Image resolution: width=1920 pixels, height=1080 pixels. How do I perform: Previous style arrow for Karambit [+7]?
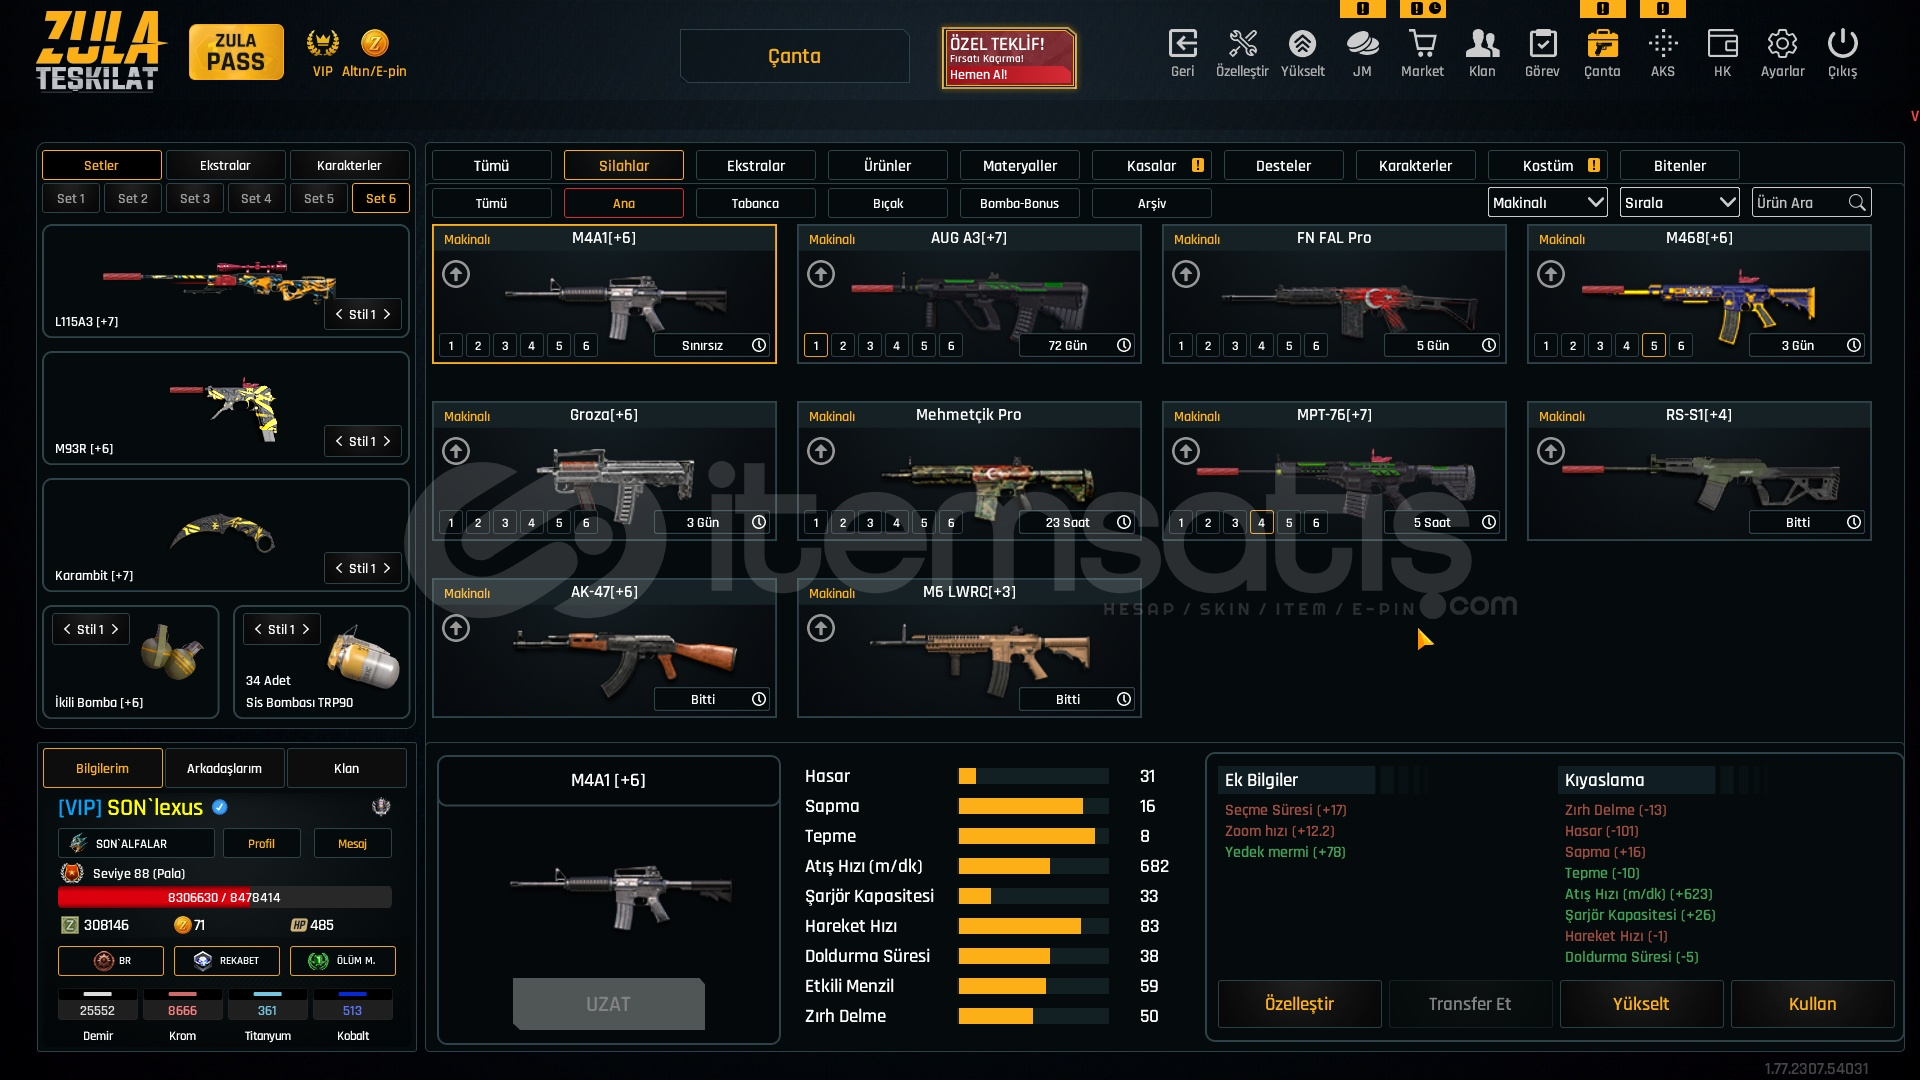(x=339, y=568)
